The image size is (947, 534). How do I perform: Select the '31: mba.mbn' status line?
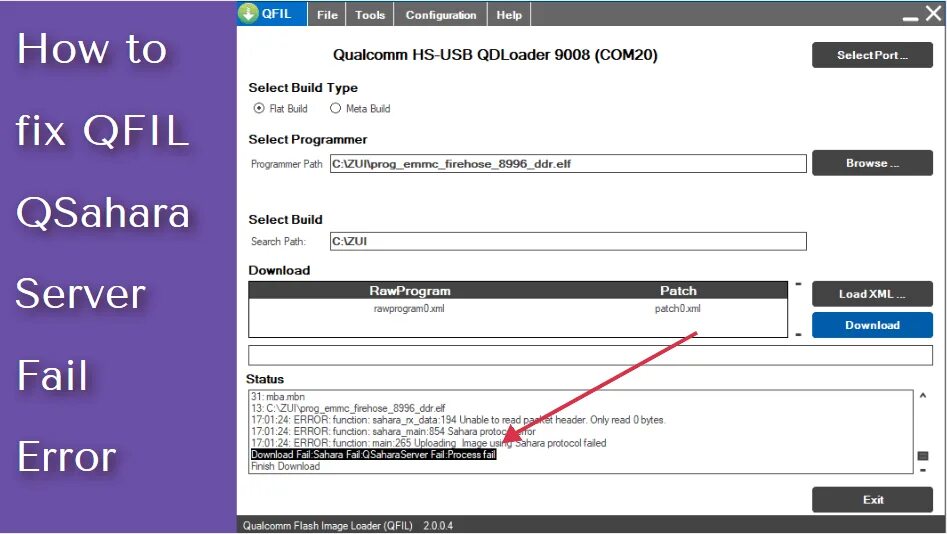click(278, 397)
